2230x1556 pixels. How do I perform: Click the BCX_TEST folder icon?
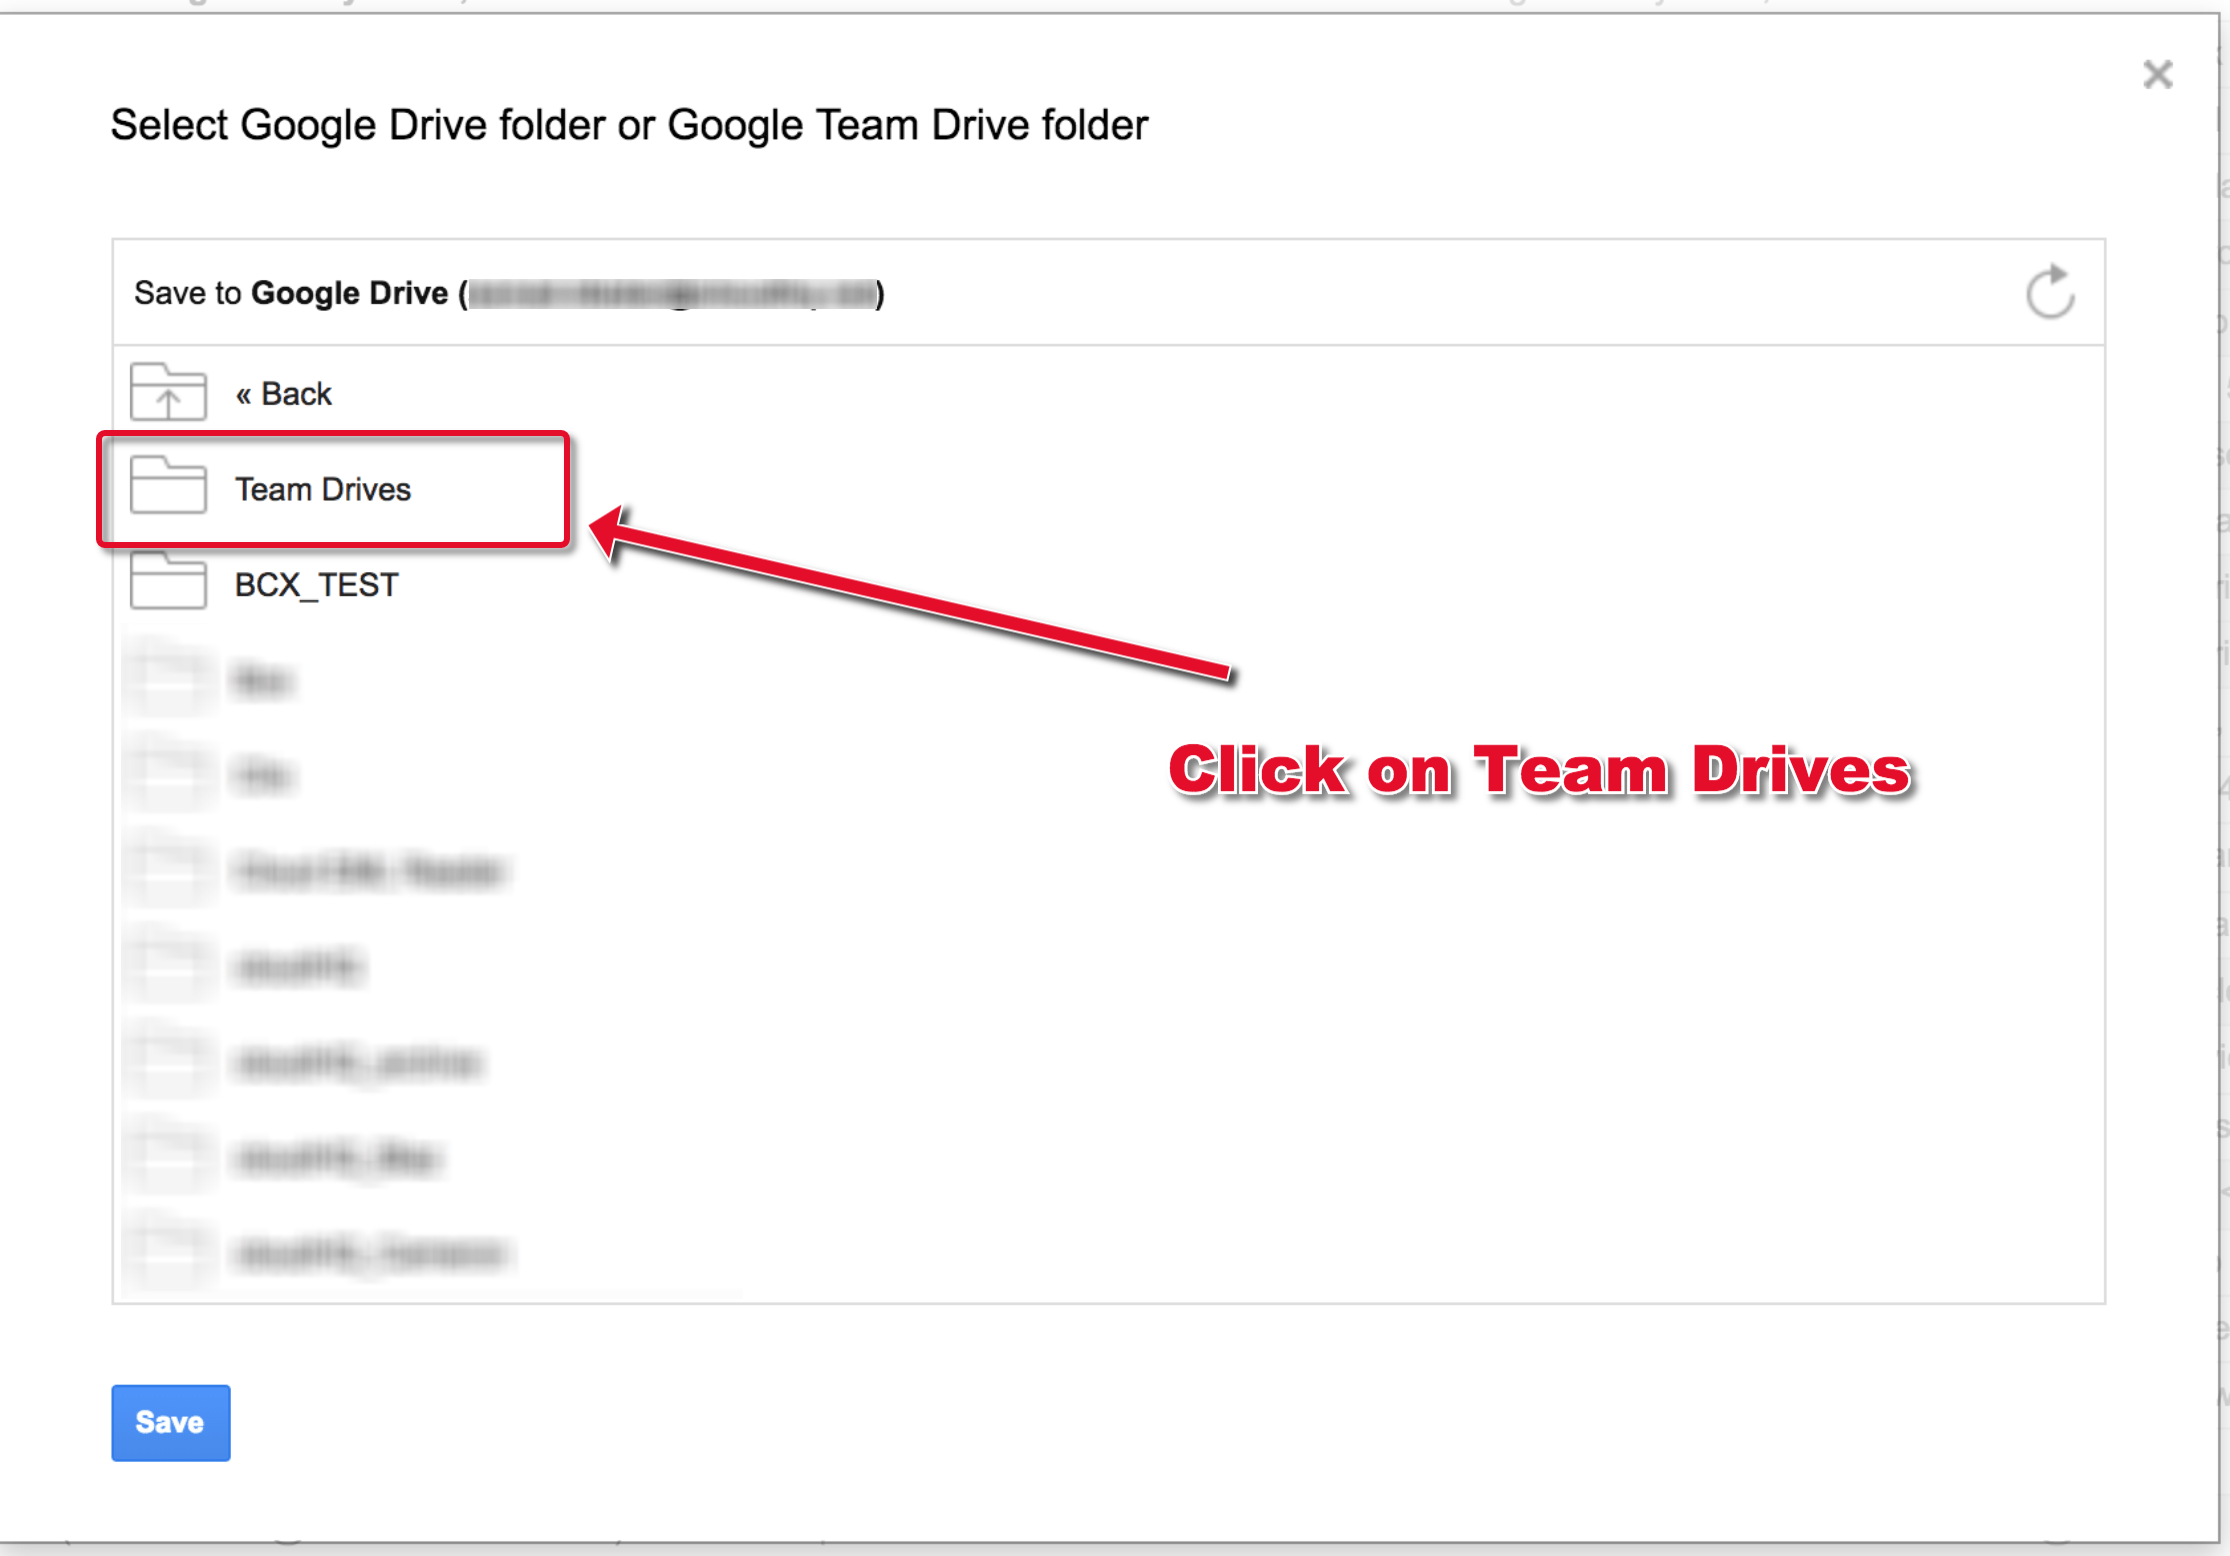[x=167, y=583]
